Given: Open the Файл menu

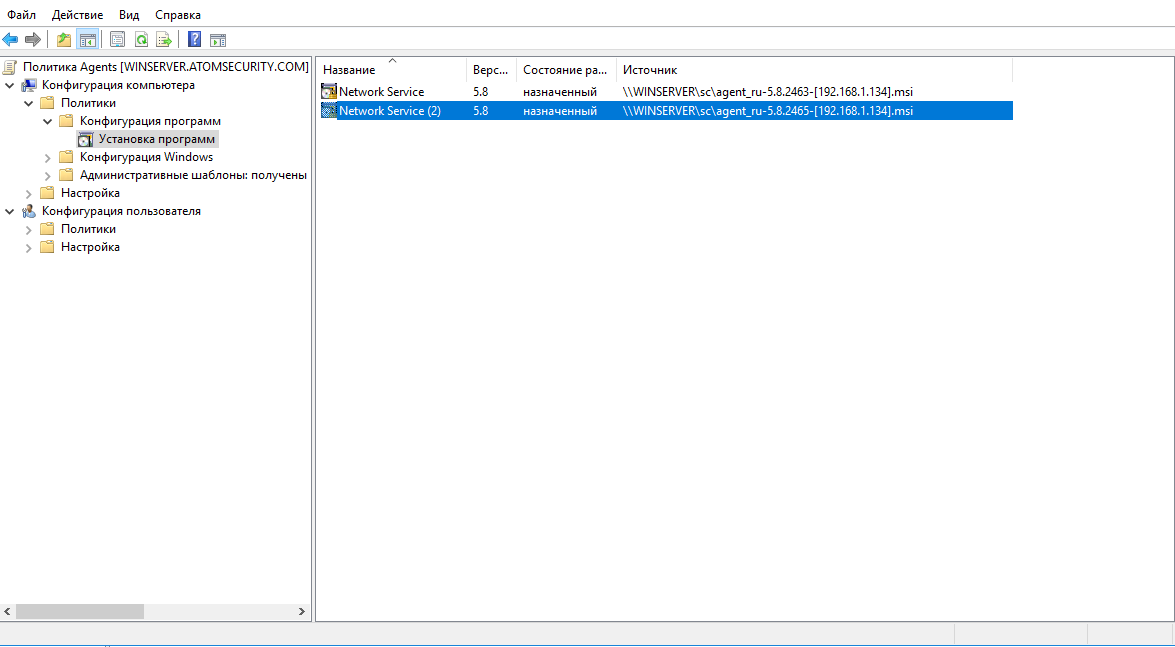Looking at the screenshot, I should (20, 14).
